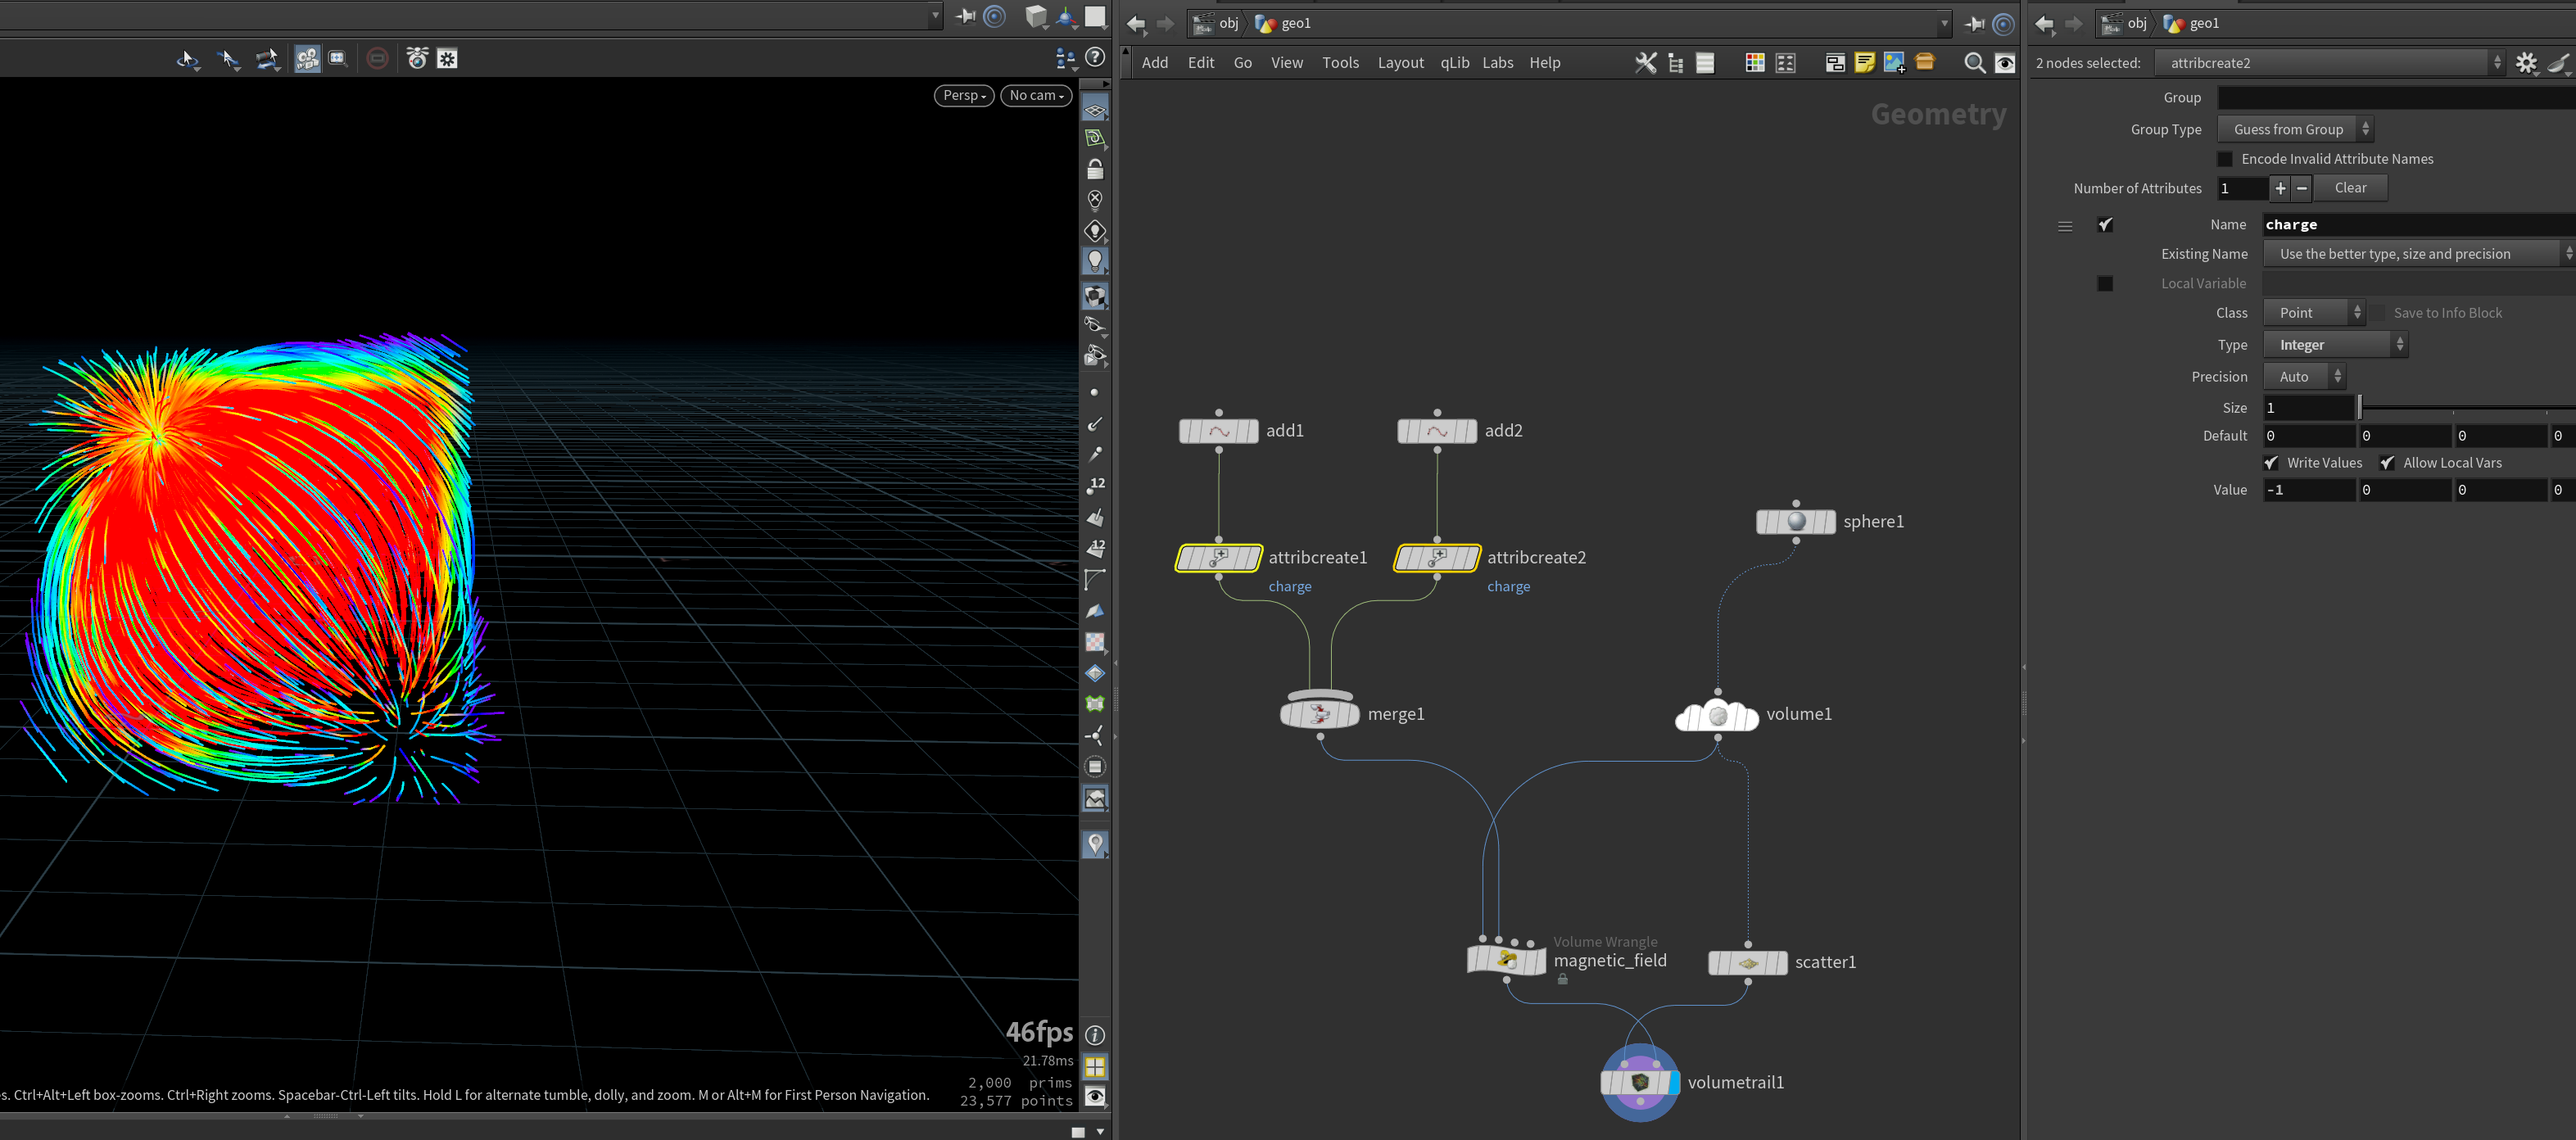
Task: Click the network search magnifier icon
Action: tap(1974, 63)
